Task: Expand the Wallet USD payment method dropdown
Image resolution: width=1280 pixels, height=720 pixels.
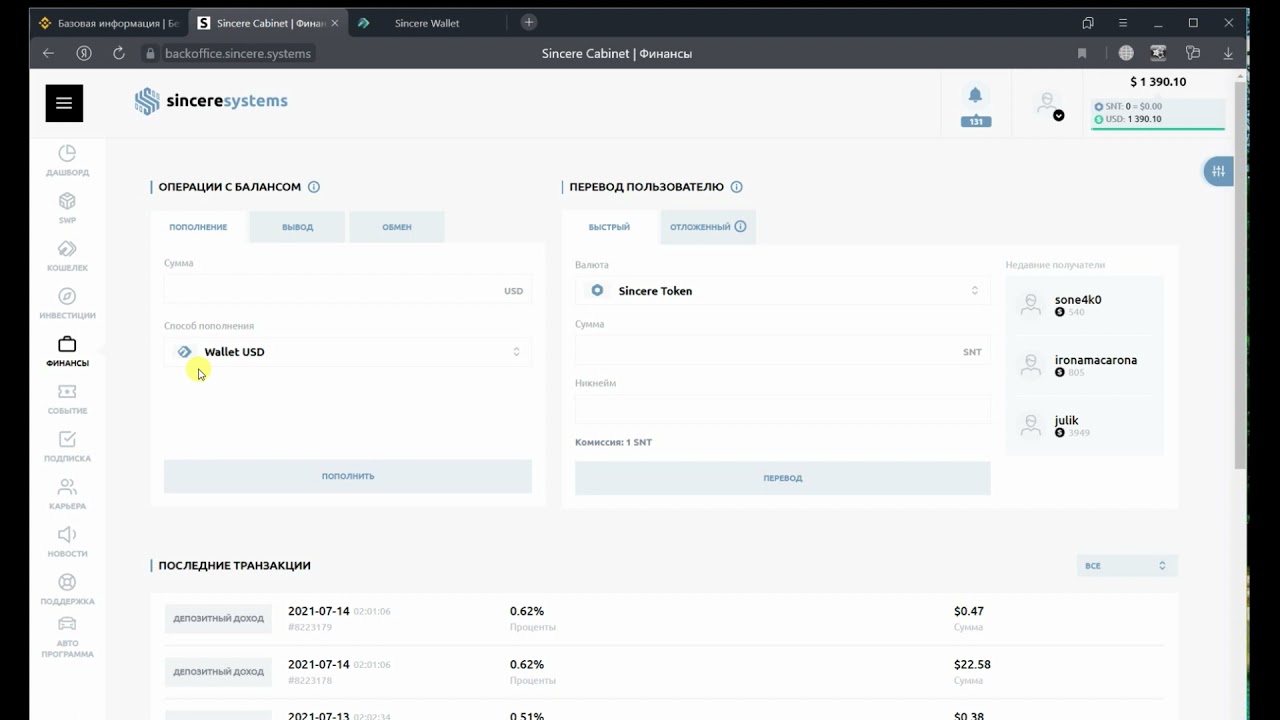Action: (x=348, y=352)
